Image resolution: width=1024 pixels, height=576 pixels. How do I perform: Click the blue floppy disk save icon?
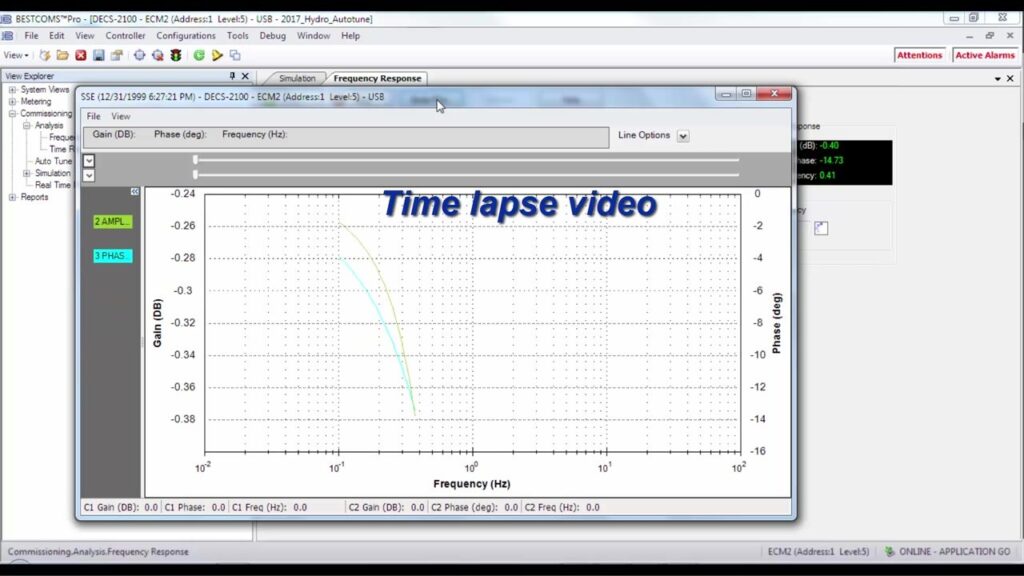pyautogui.click(x=99, y=55)
